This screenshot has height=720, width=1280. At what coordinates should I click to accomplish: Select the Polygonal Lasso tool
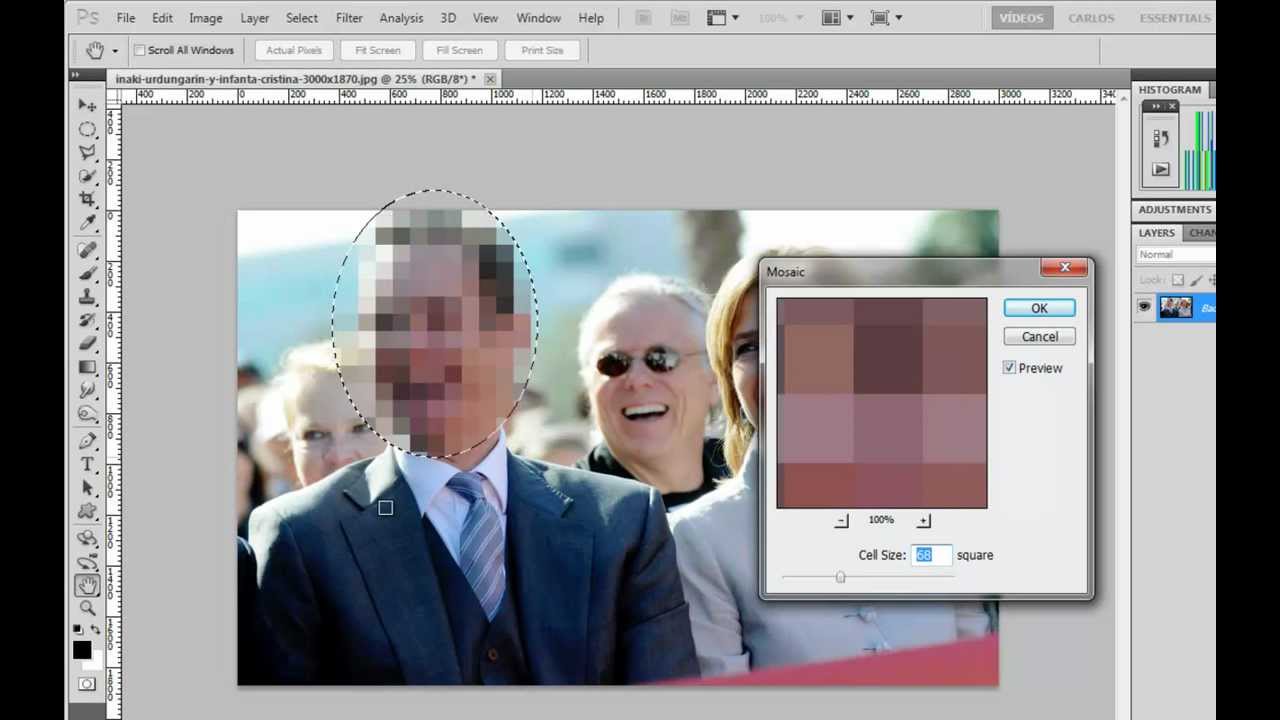pyautogui.click(x=88, y=152)
